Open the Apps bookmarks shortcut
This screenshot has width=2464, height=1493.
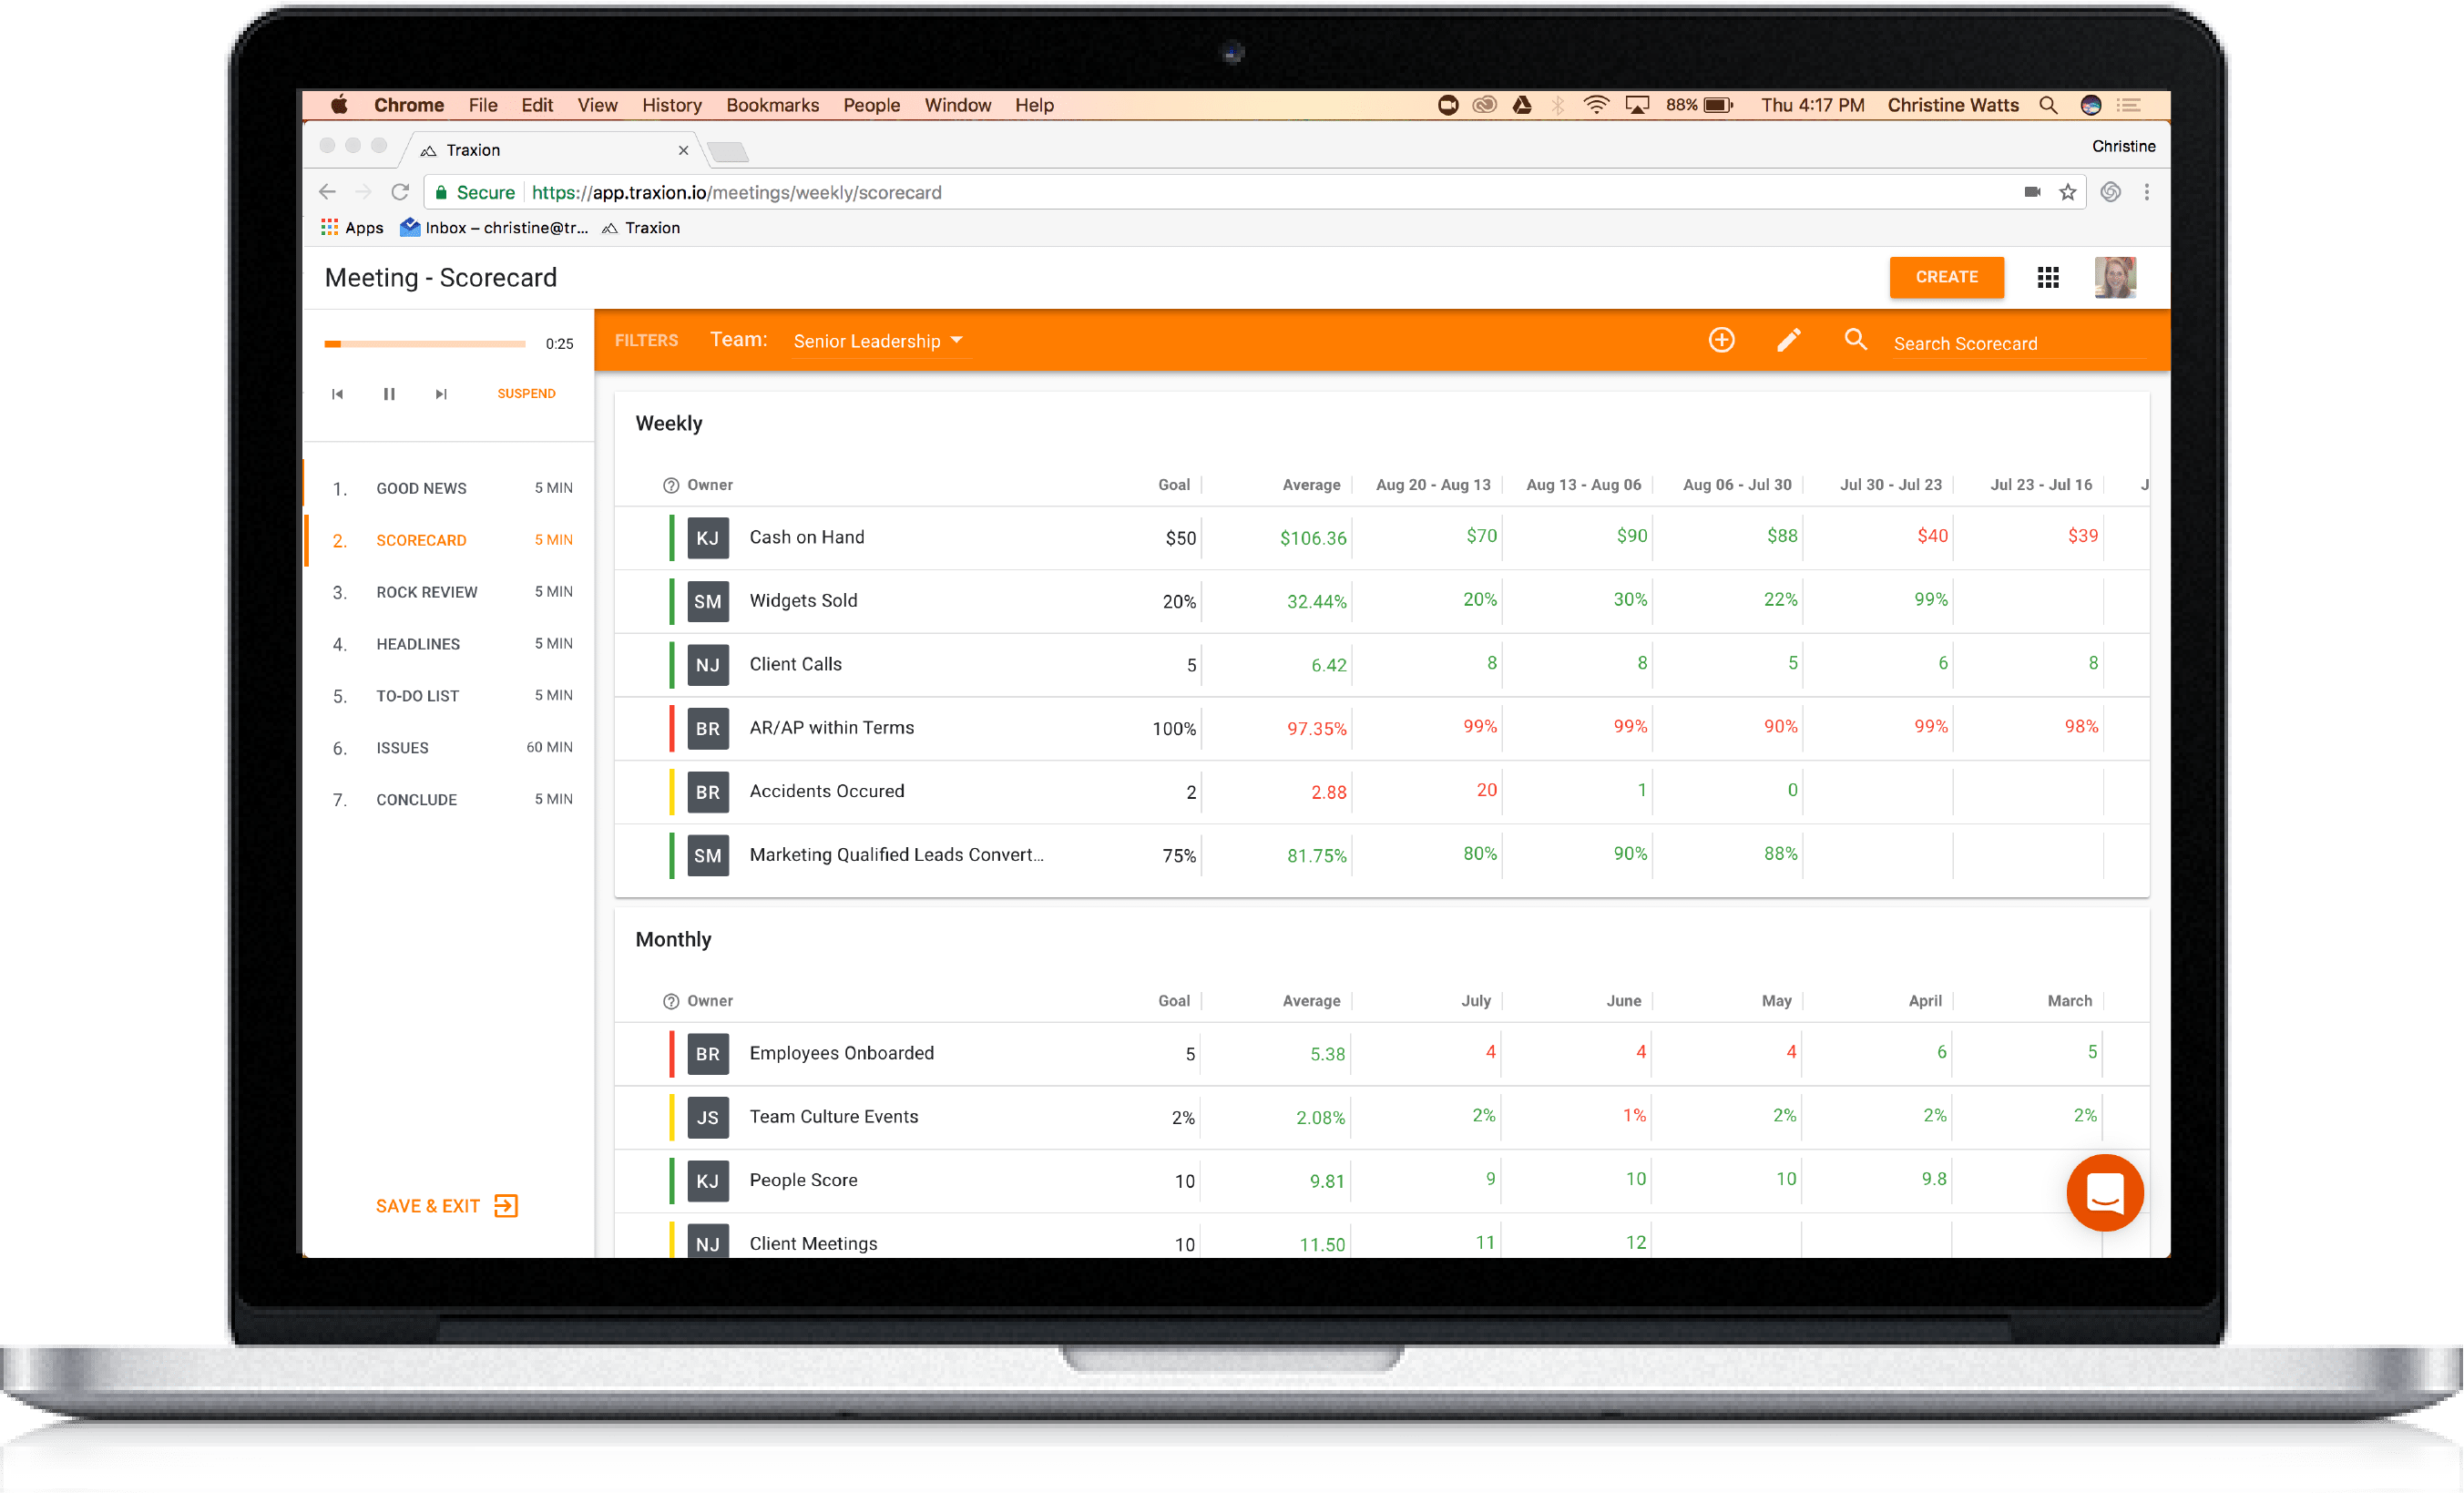coord(352,228)
